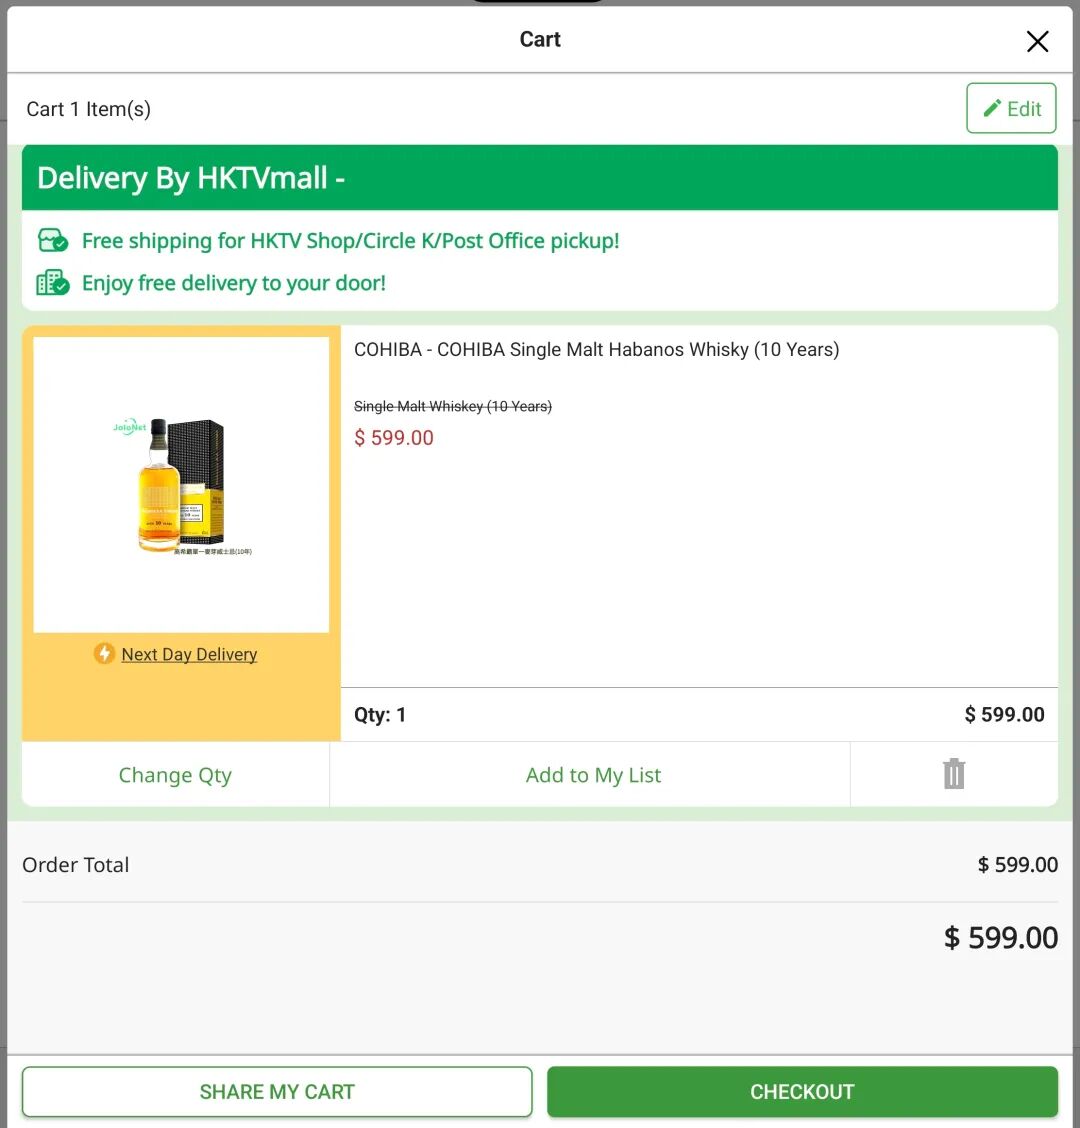Viewport: 1080px width, 1128px height.
Task: Click the Enjoy free delivery message
Action: (233, 283)
